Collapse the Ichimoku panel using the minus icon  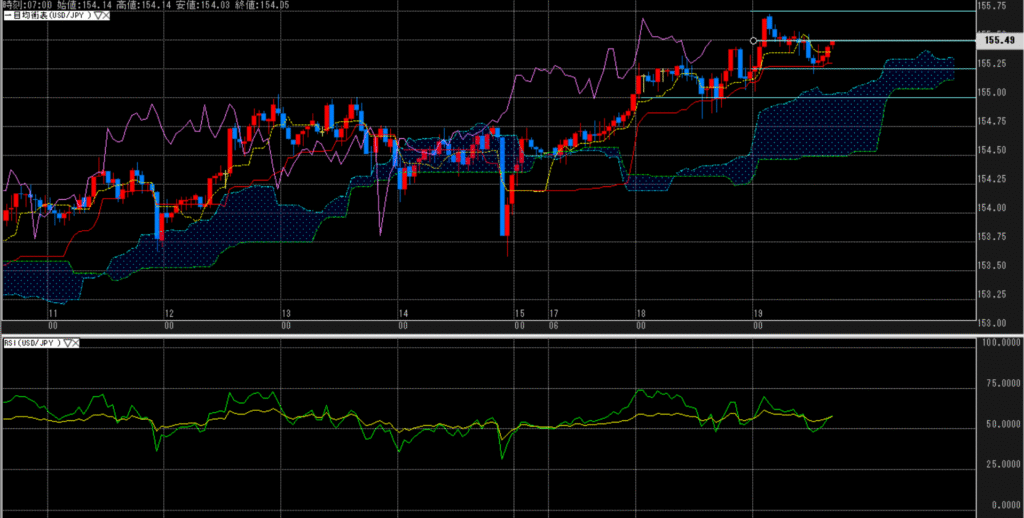pyautogui.click(x=4, y=17)
